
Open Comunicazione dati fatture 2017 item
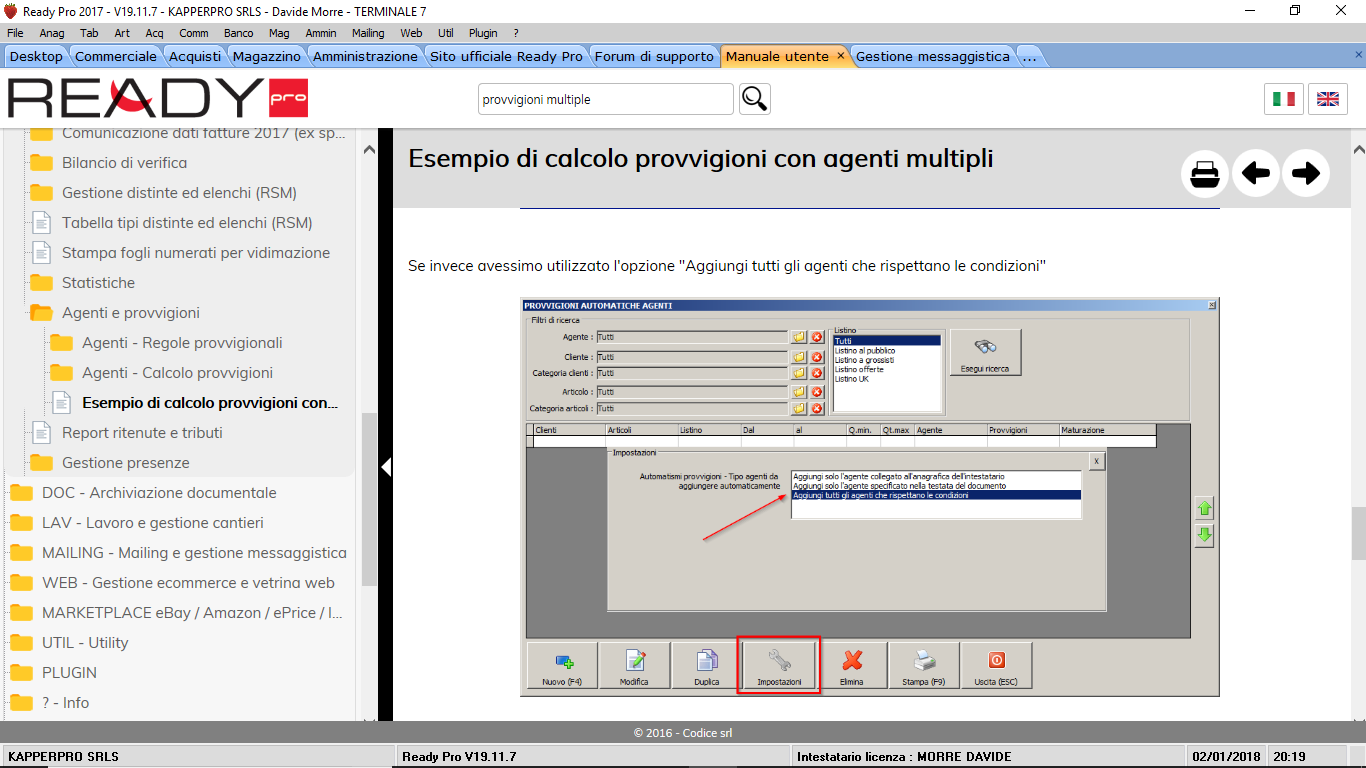[x=204, y=133]
